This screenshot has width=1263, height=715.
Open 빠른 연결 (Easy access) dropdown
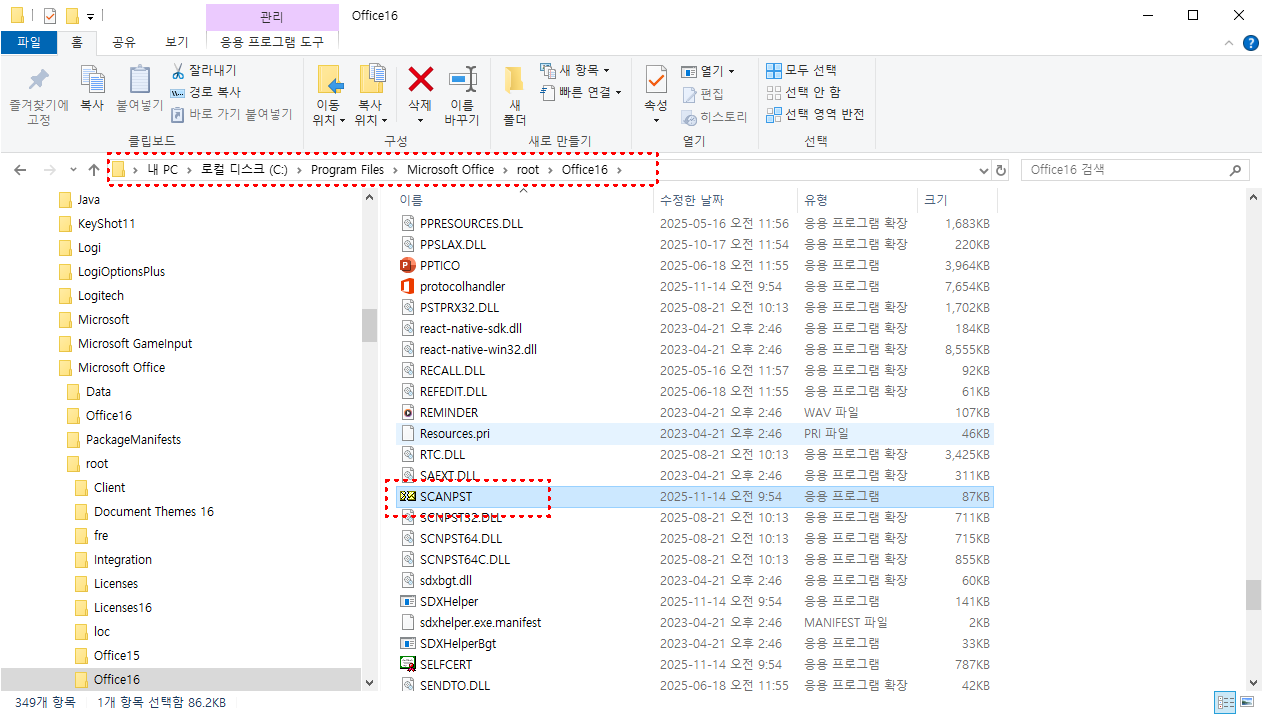(x=580, y=92)
